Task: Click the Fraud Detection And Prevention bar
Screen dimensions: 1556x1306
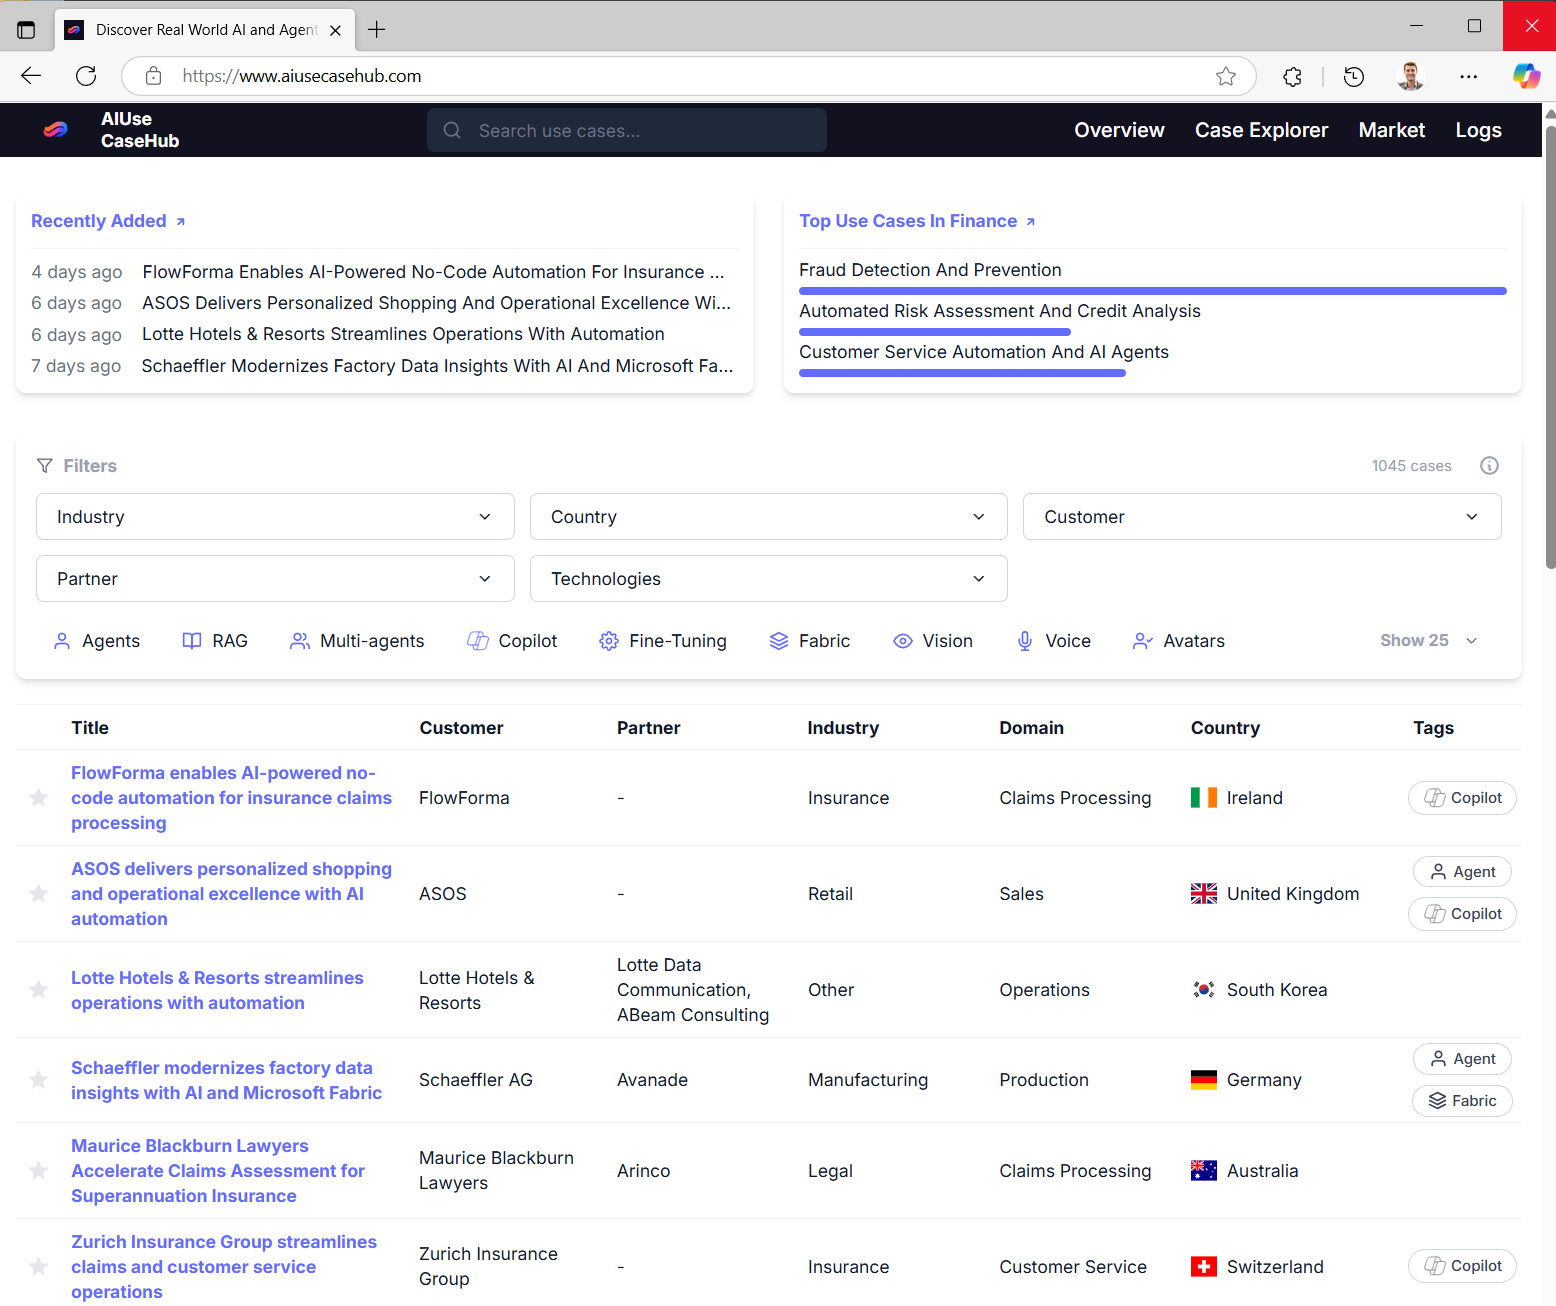Action: [1153, 291]
